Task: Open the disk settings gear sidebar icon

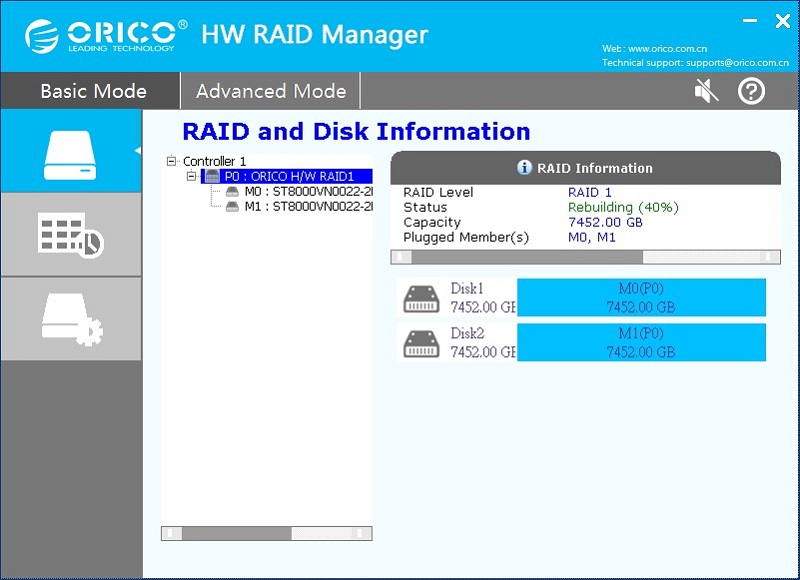Action: 70,320
